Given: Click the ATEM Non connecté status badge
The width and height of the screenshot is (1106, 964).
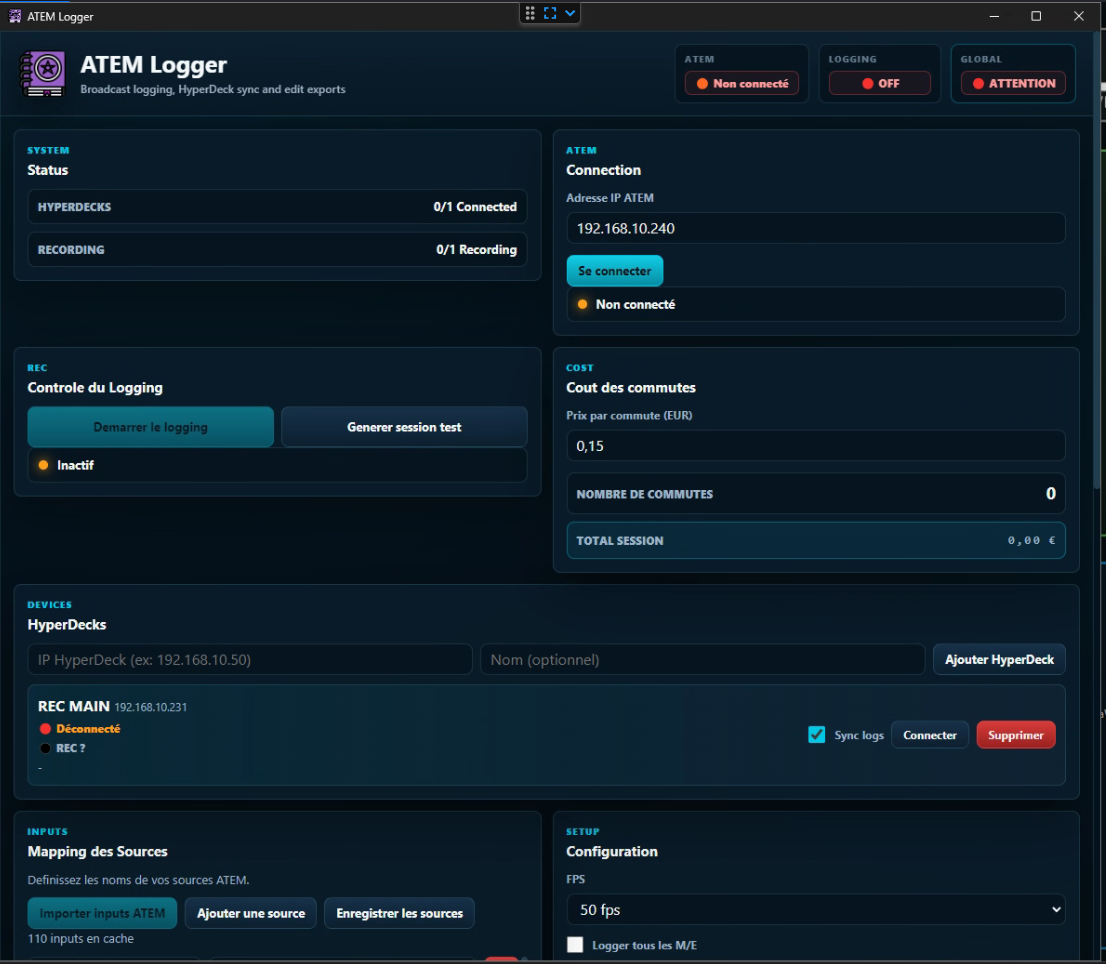Looking at the screenshot, I should 741,83.
